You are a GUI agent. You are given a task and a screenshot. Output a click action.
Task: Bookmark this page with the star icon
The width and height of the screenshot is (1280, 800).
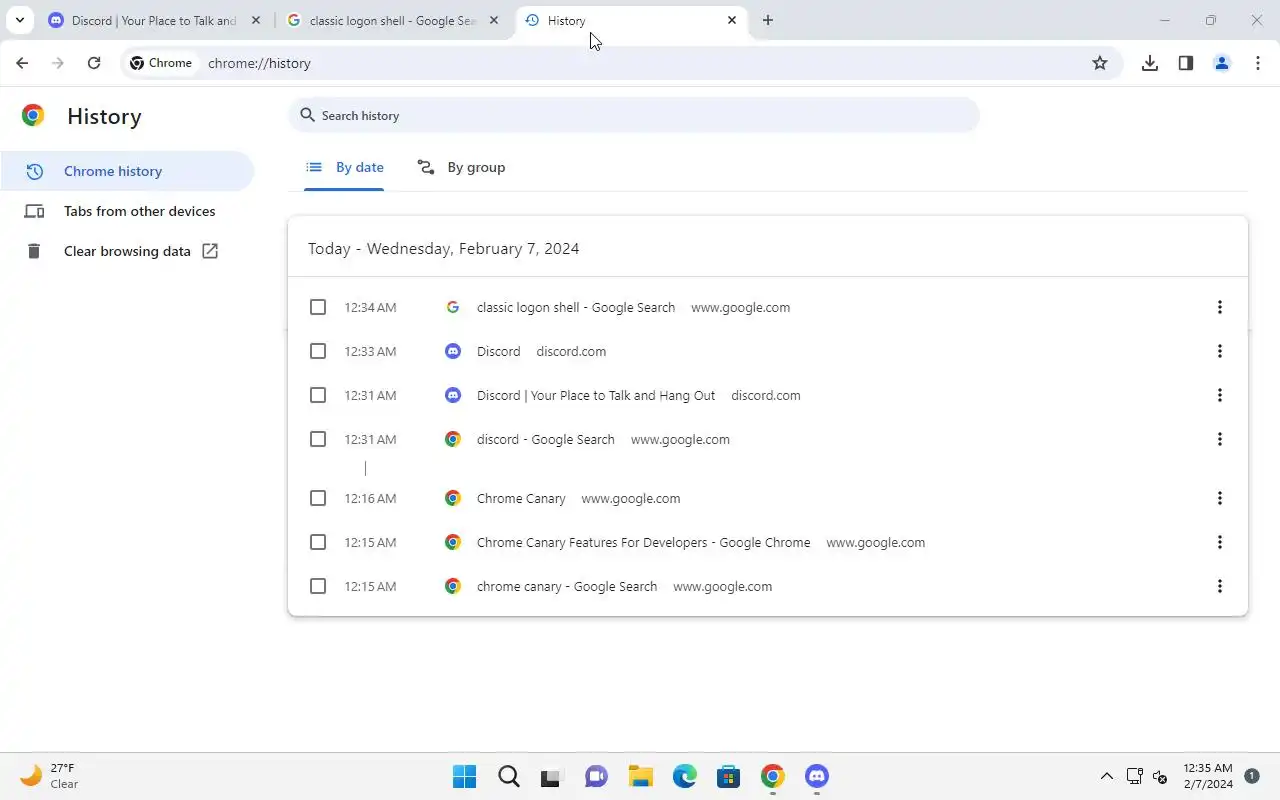1100,63
